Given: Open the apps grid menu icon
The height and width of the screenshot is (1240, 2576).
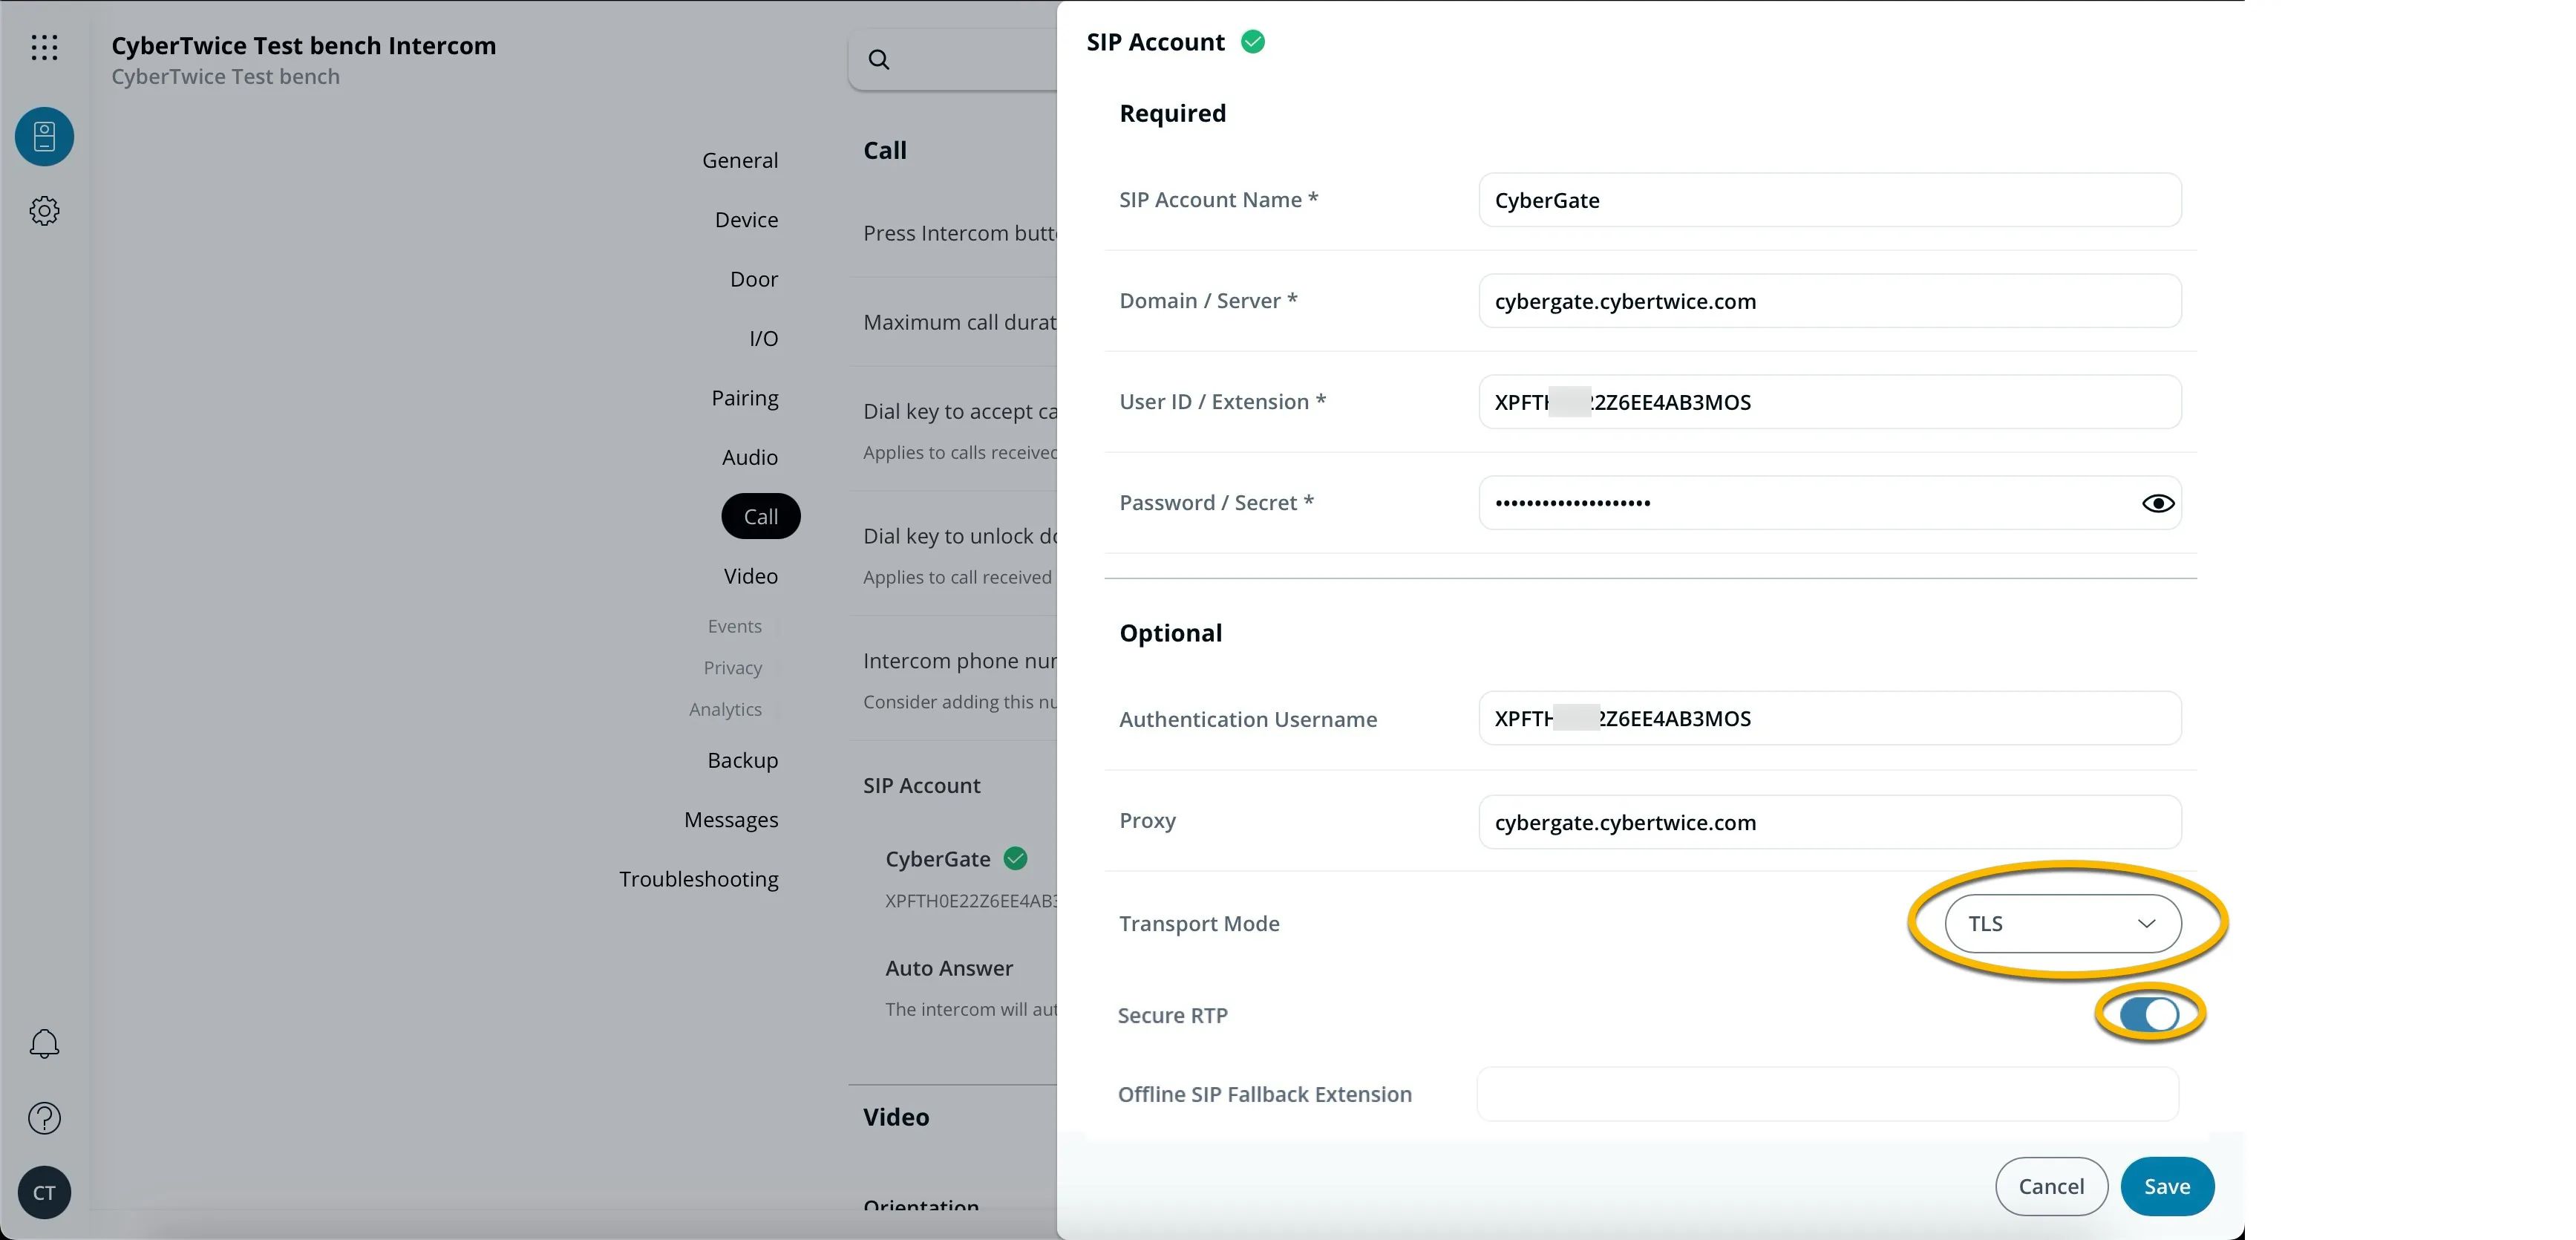Looking at the screenshot, I should 44,47.
